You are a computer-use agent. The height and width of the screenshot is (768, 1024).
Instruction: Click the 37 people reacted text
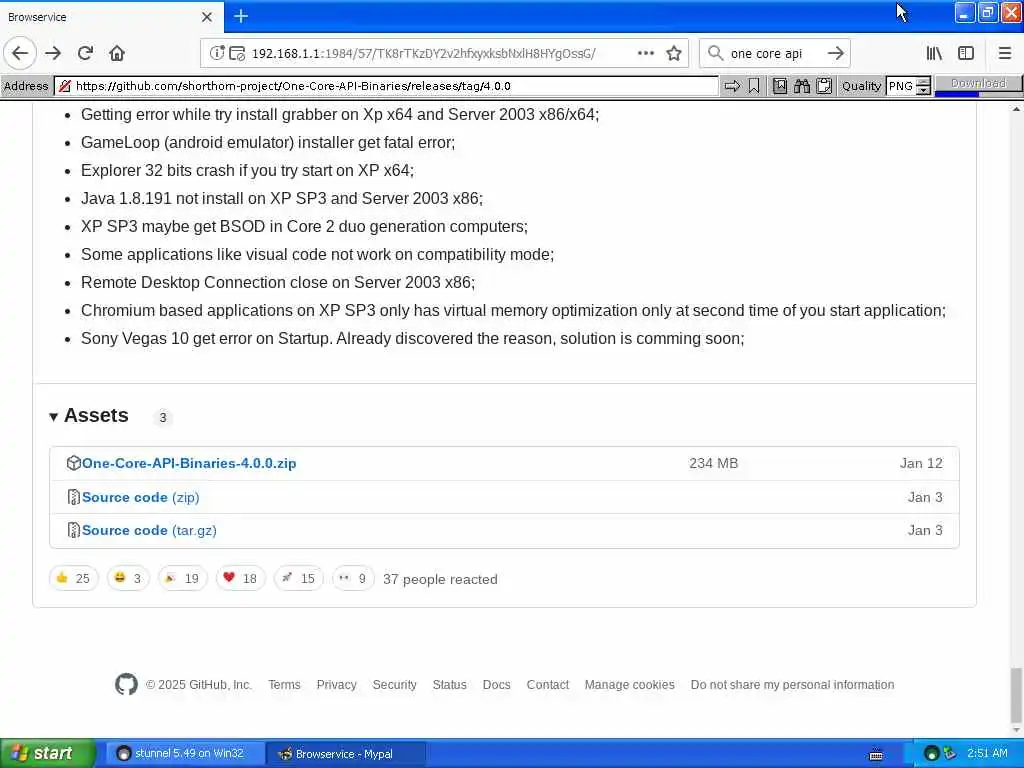coord(440,579)
